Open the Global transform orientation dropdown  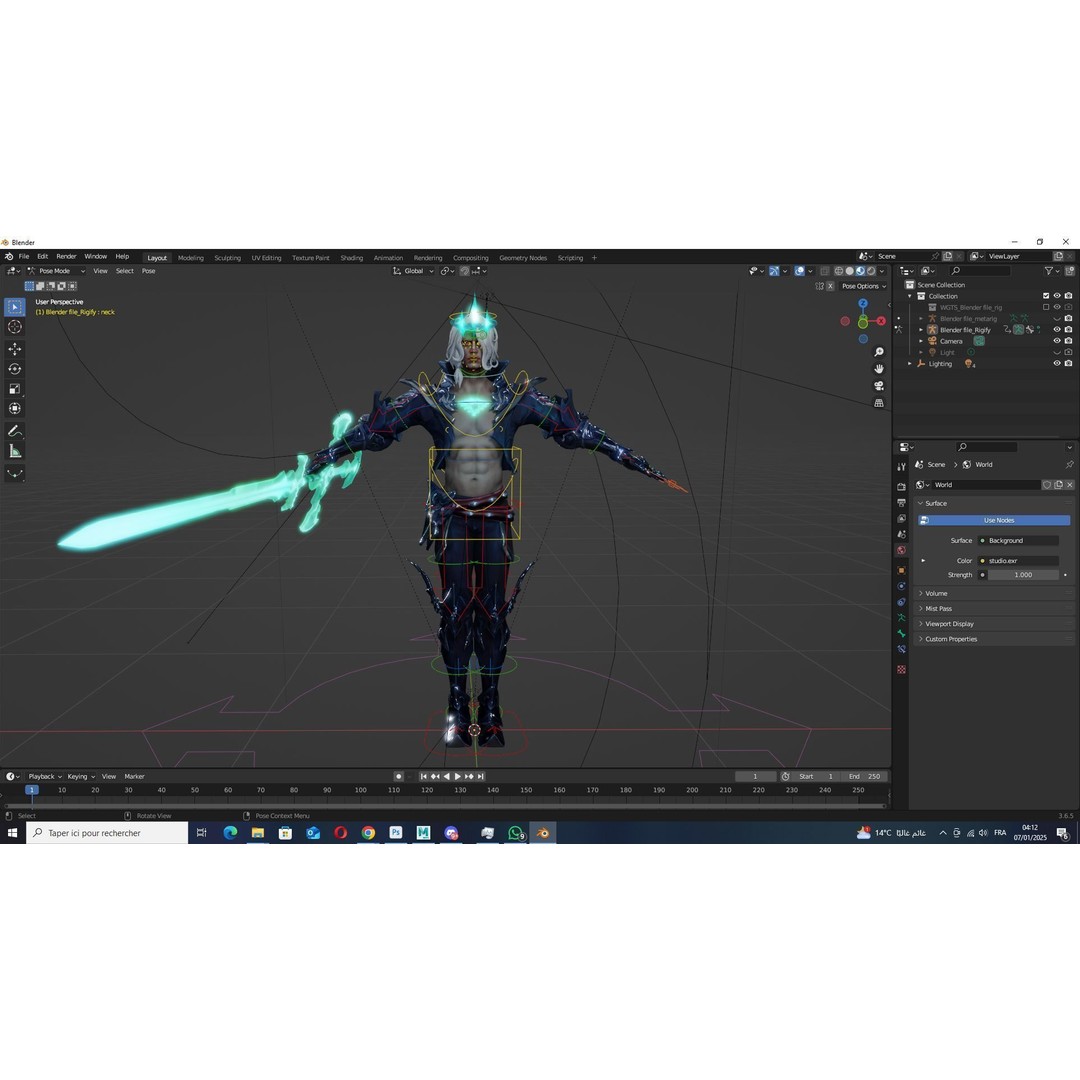[x=413, y=271]
